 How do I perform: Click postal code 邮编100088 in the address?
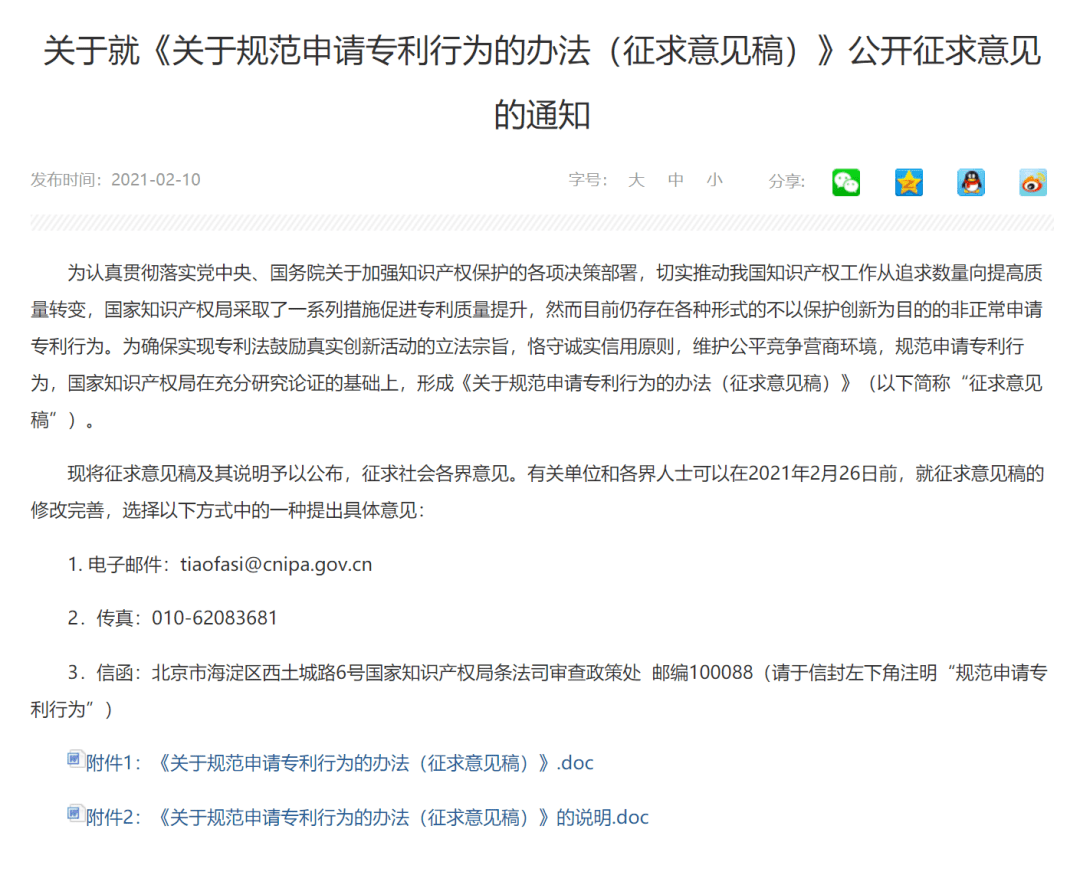click(x=703, y=673)
